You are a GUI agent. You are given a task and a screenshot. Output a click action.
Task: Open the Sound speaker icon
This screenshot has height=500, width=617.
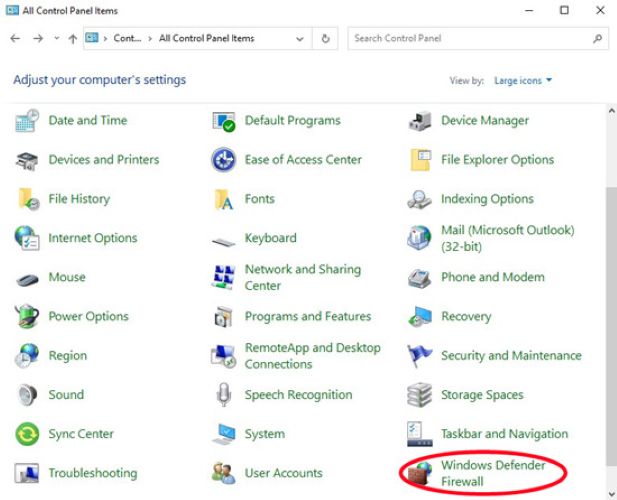coord(27,395)
